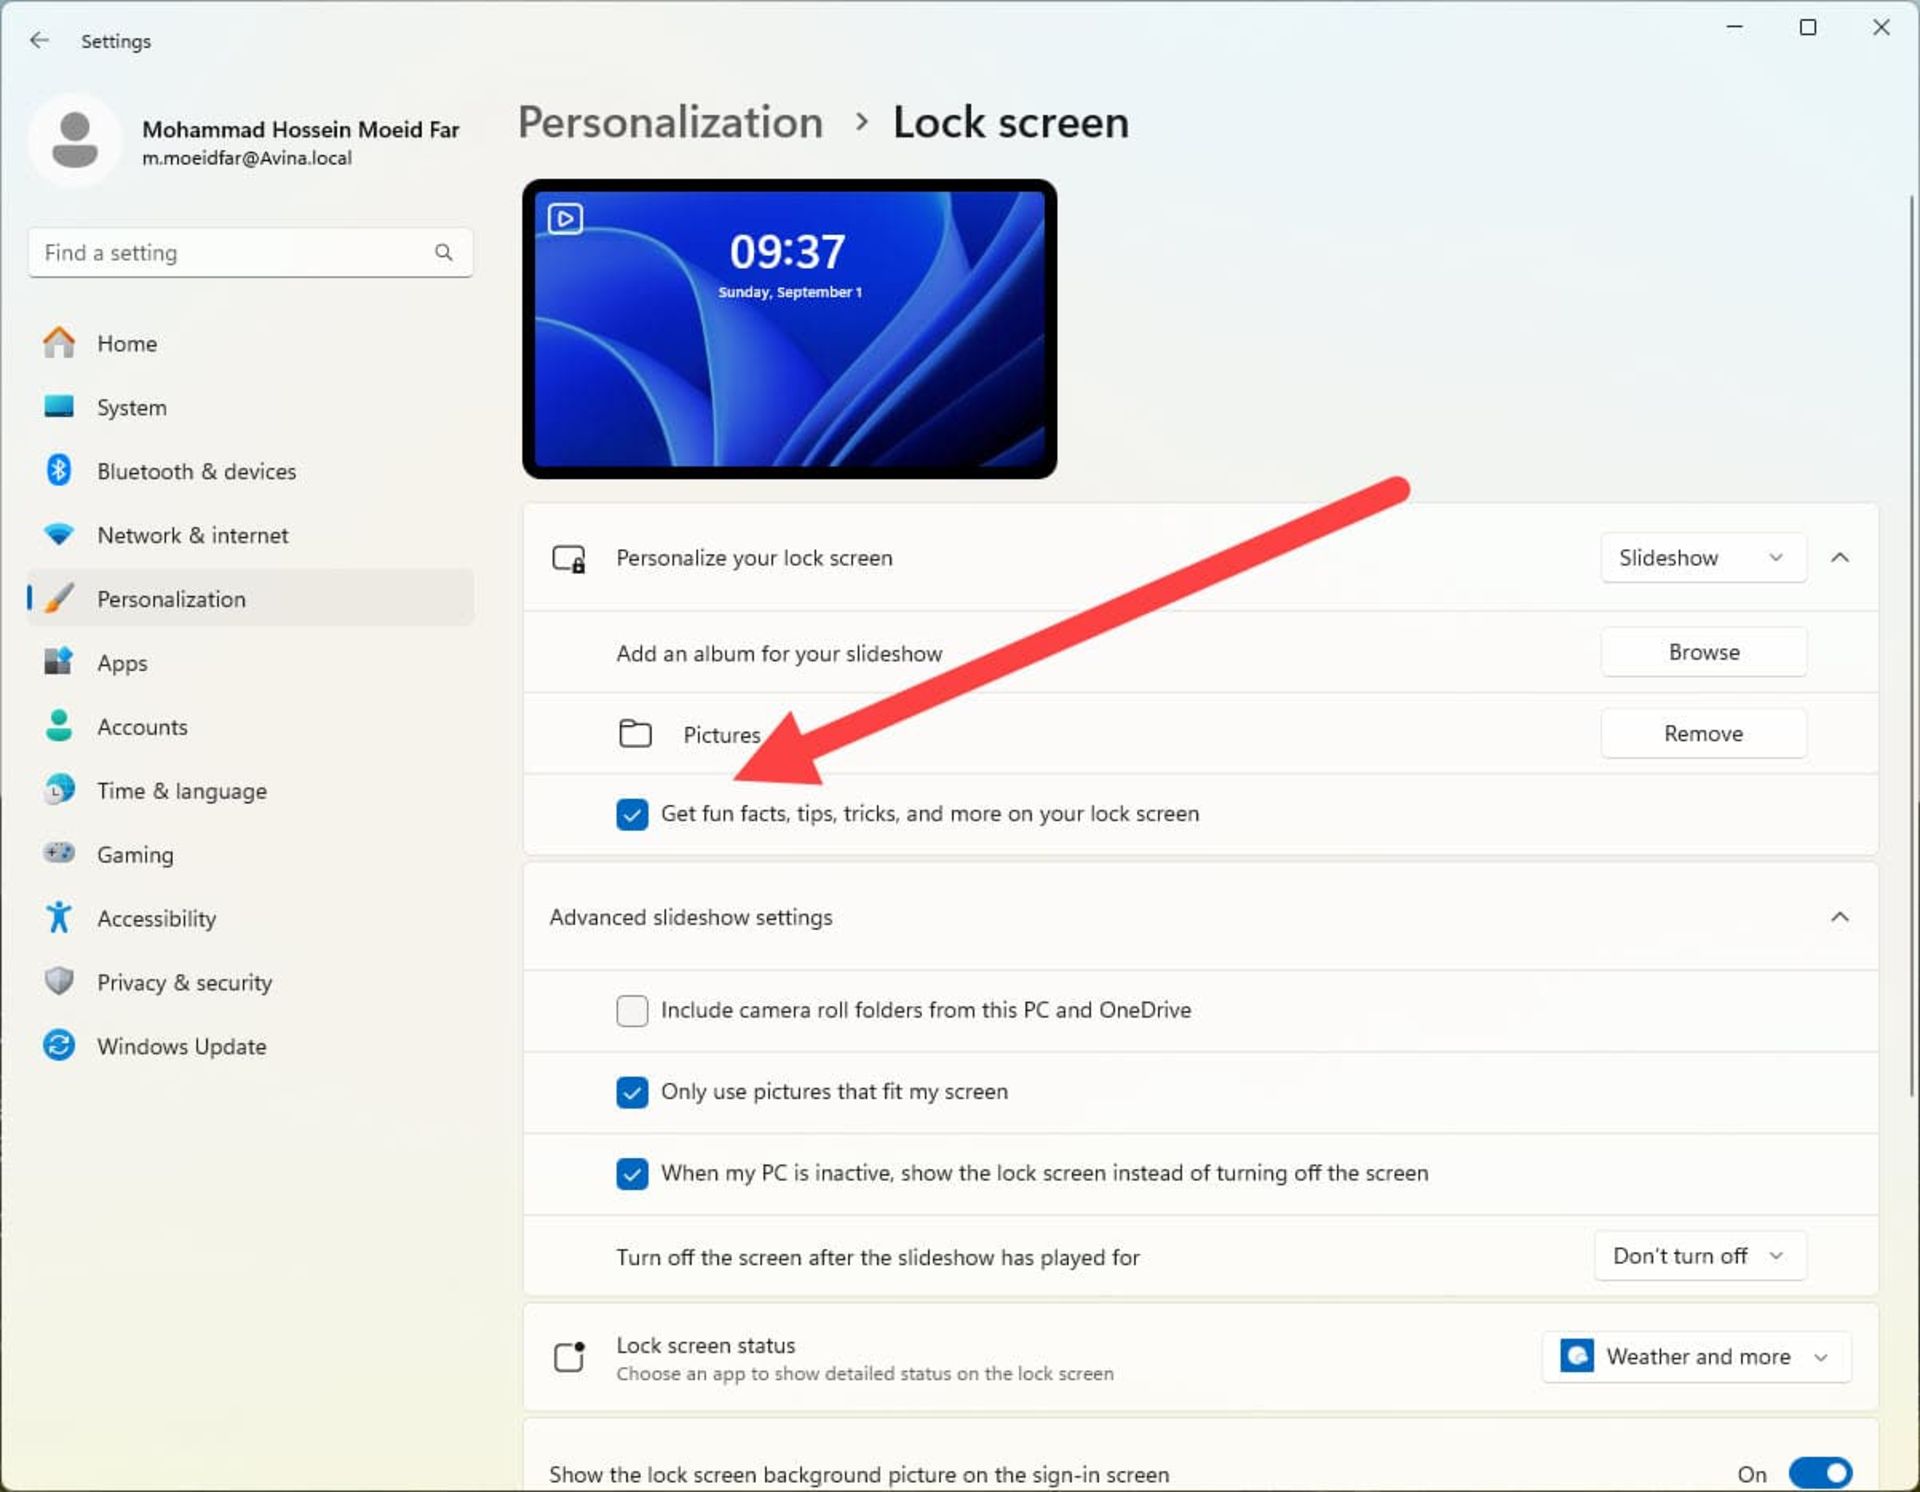Open the Don't turn off dropdown
This screenshot has height=1492, width=1920.
pos(1699,1256)
